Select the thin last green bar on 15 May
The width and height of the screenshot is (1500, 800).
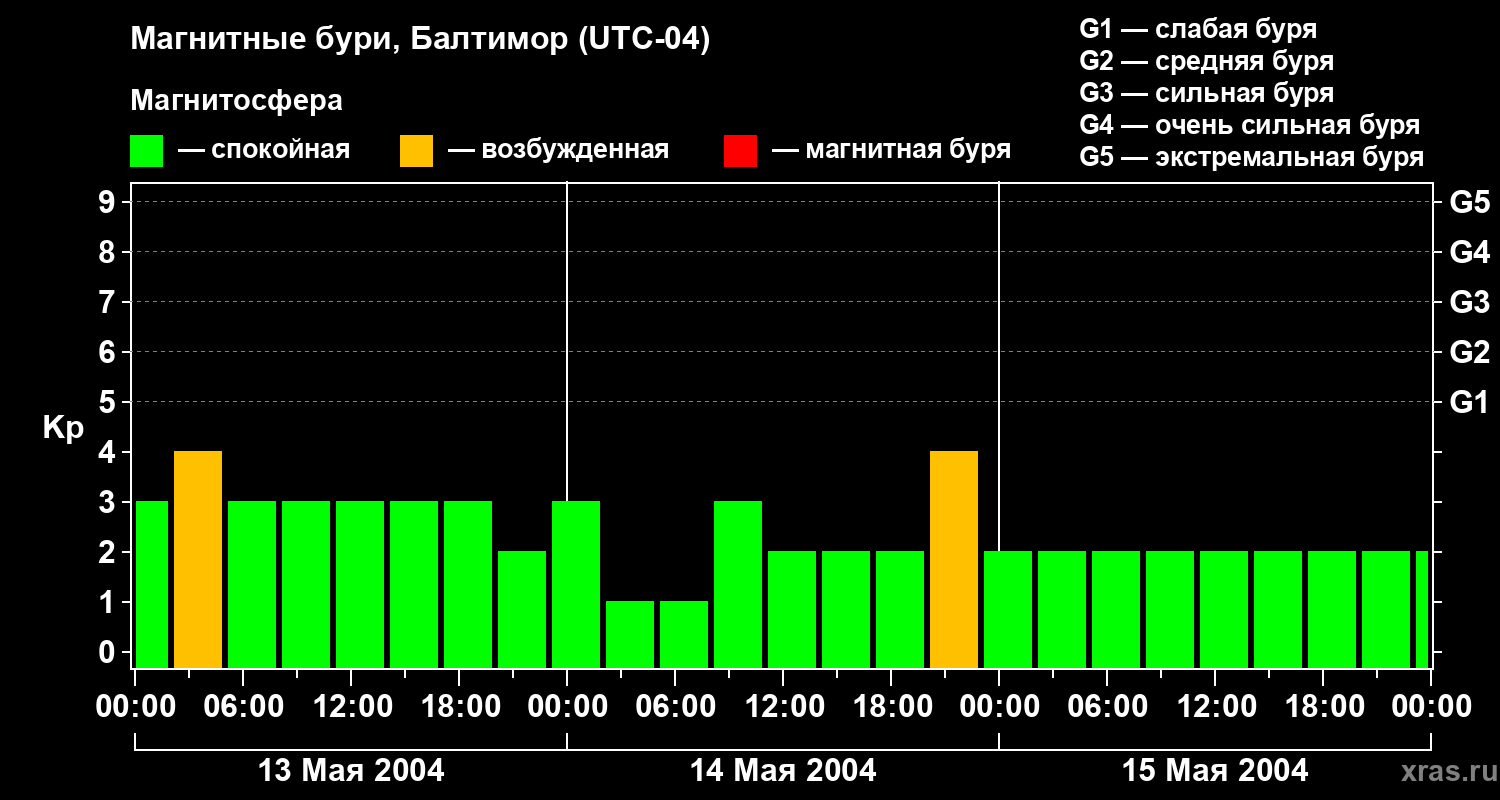point(1422,610)
